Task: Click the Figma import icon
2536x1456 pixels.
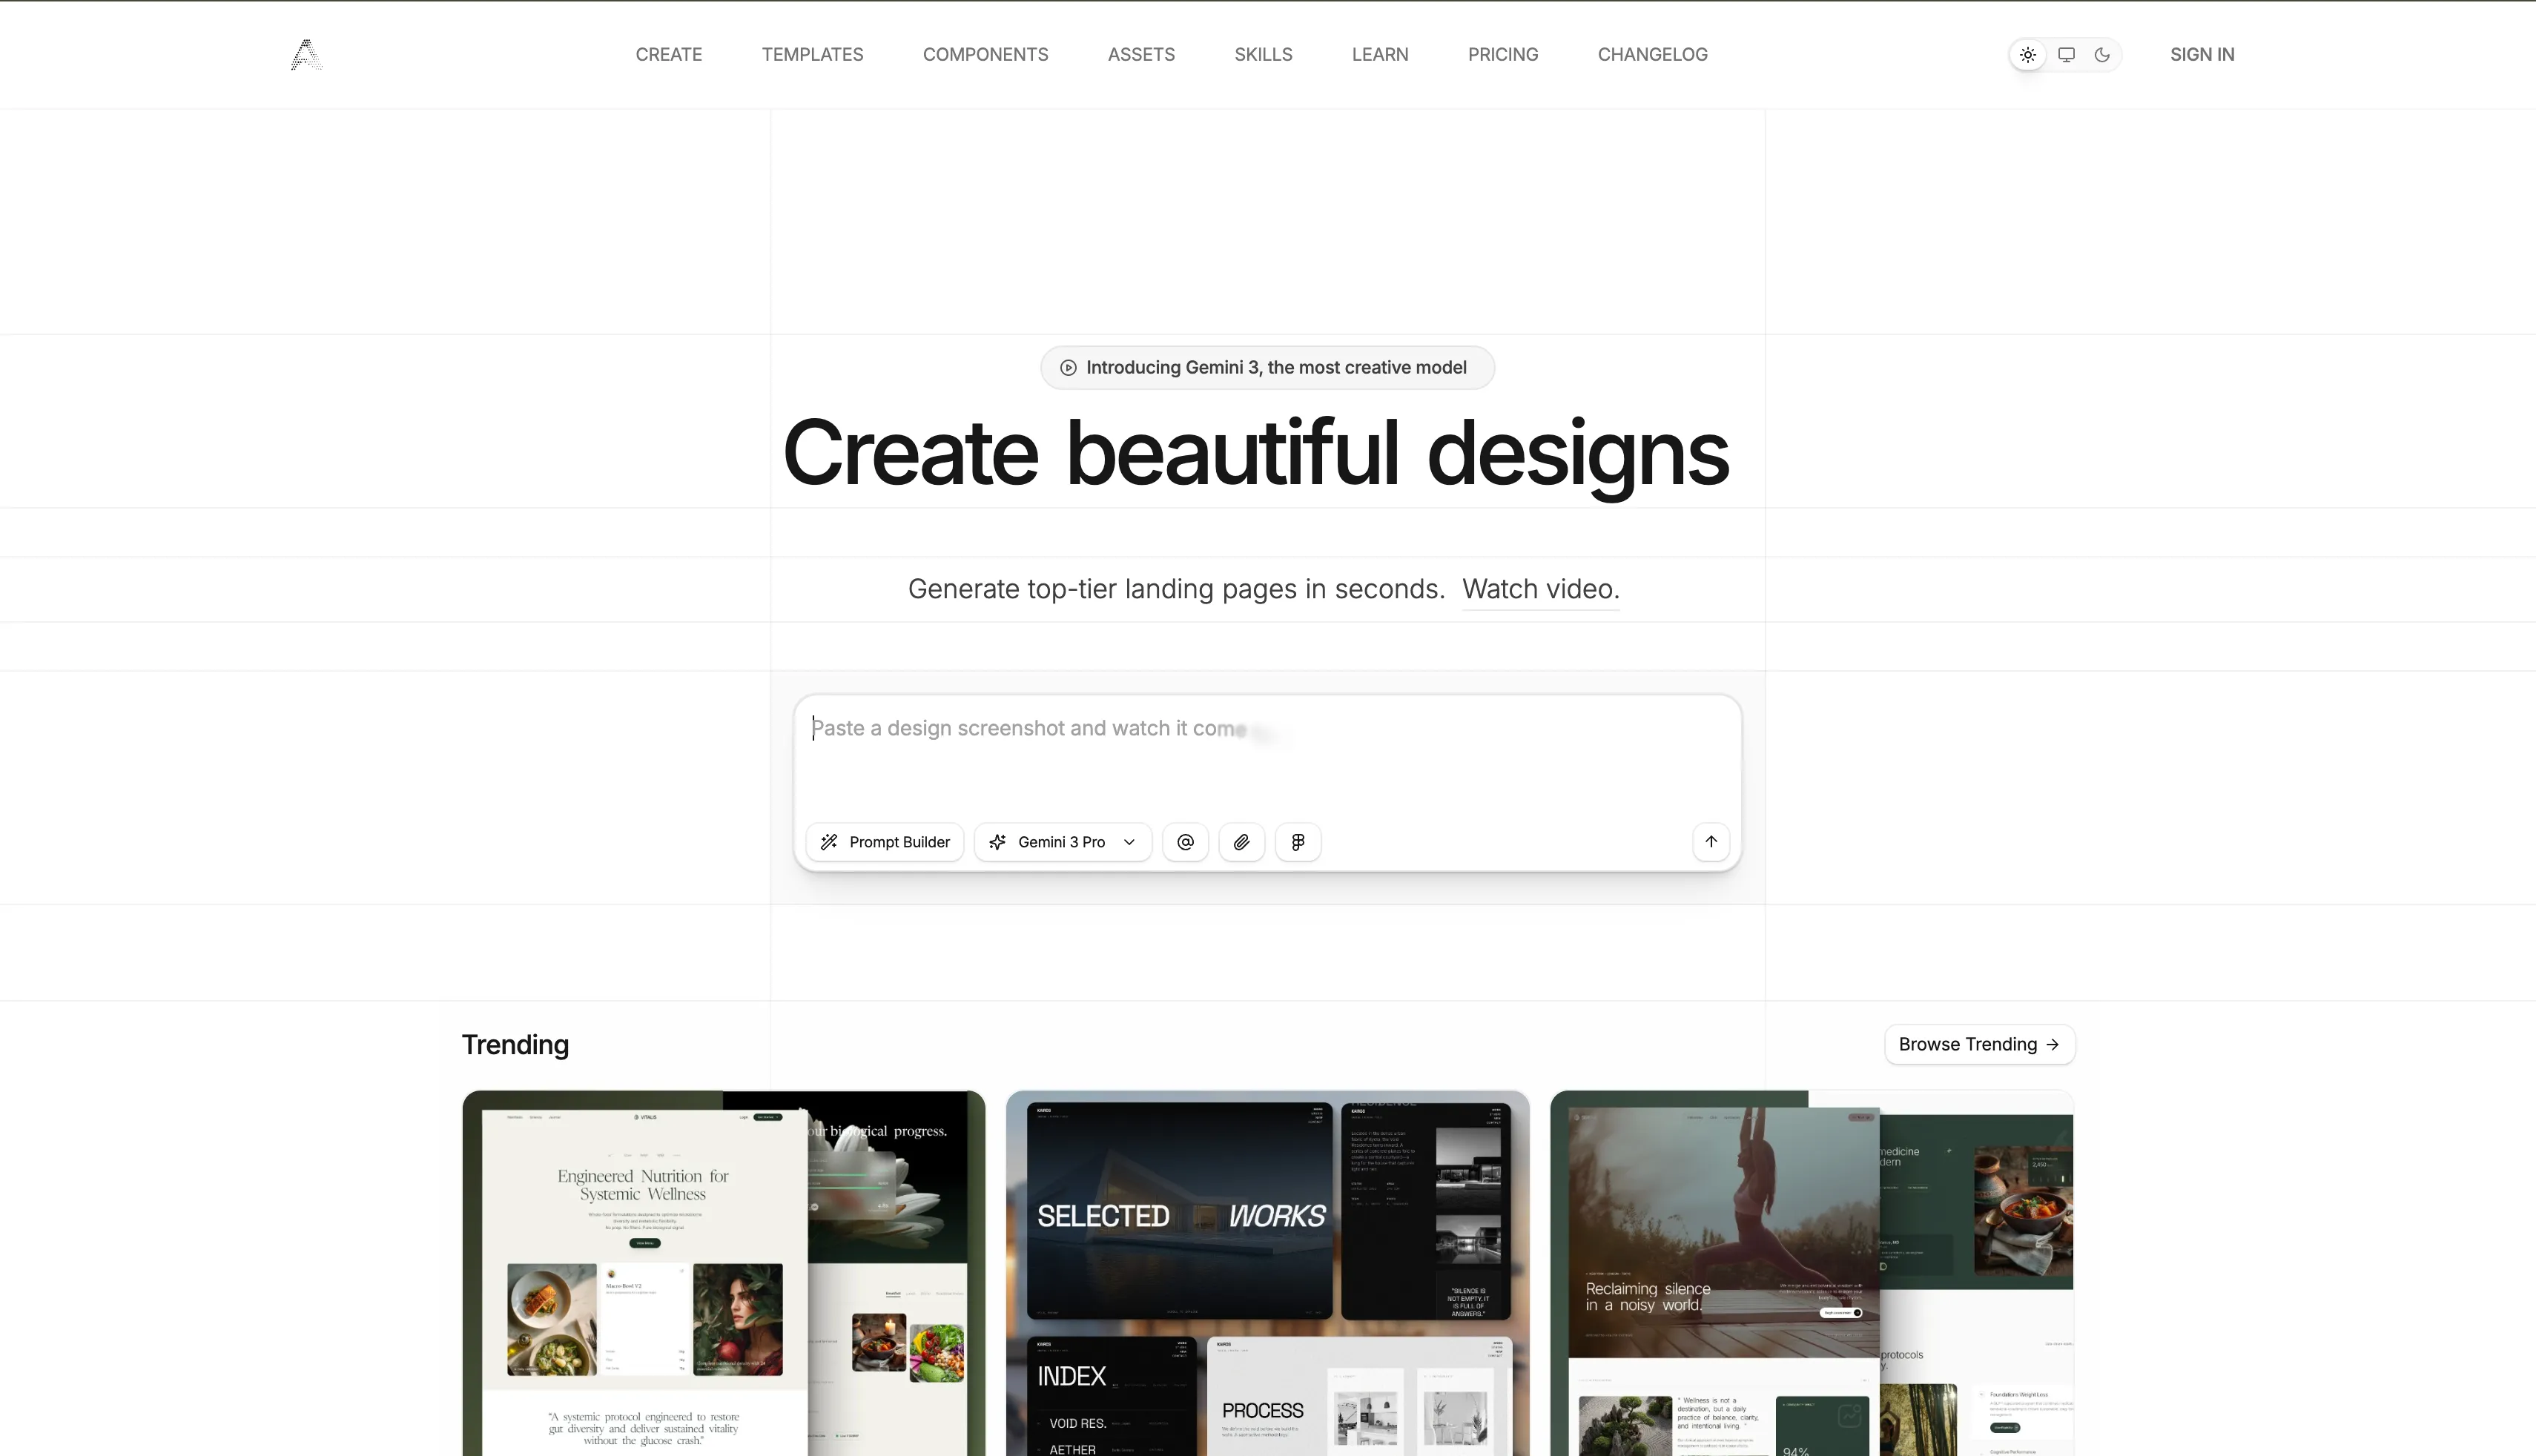Action: (1298, 842)
